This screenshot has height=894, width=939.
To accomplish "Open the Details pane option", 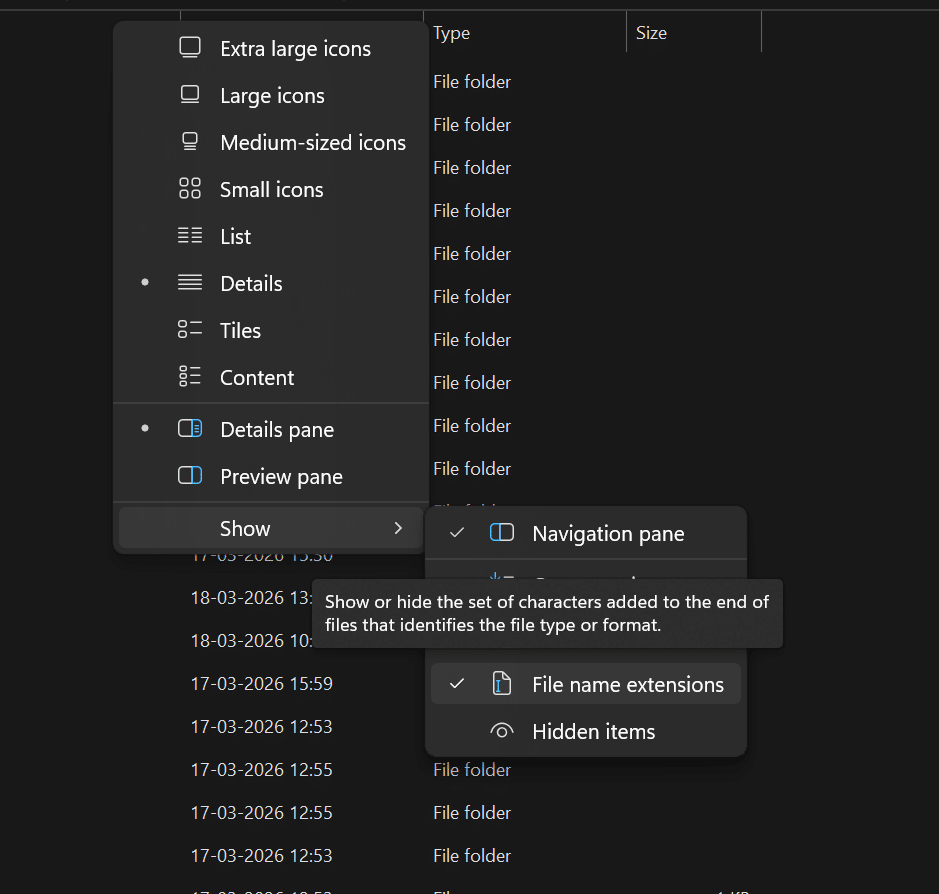I will pyautogui.click(x=277, y=429).
